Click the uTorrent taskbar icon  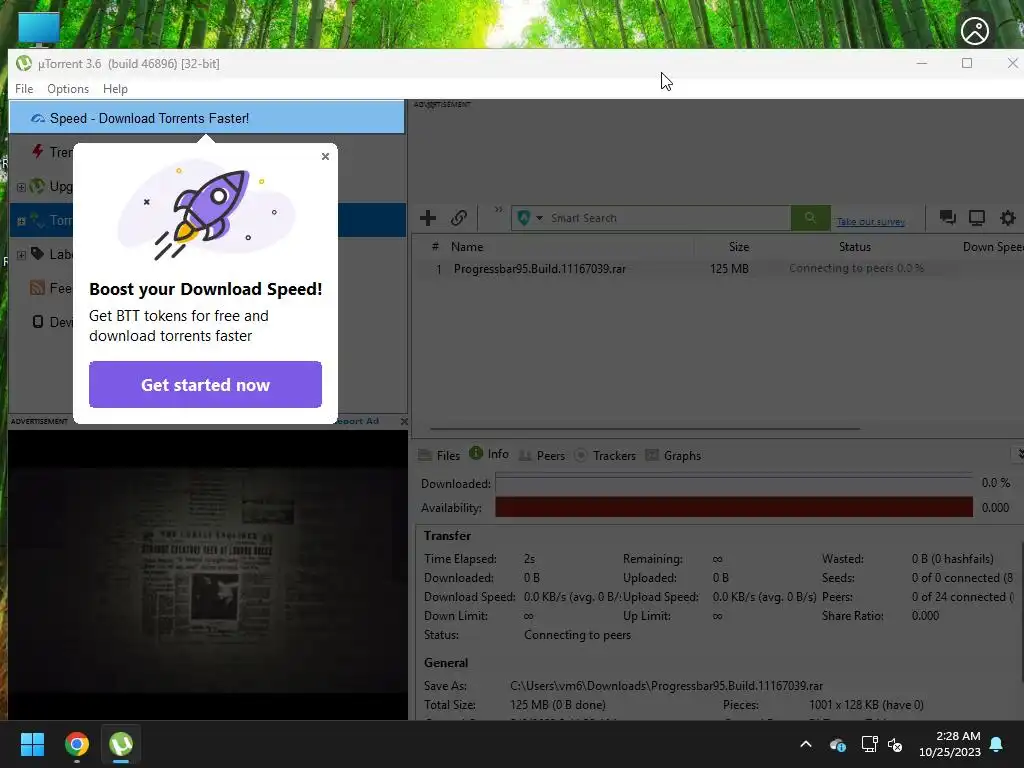tap(121, 744)
